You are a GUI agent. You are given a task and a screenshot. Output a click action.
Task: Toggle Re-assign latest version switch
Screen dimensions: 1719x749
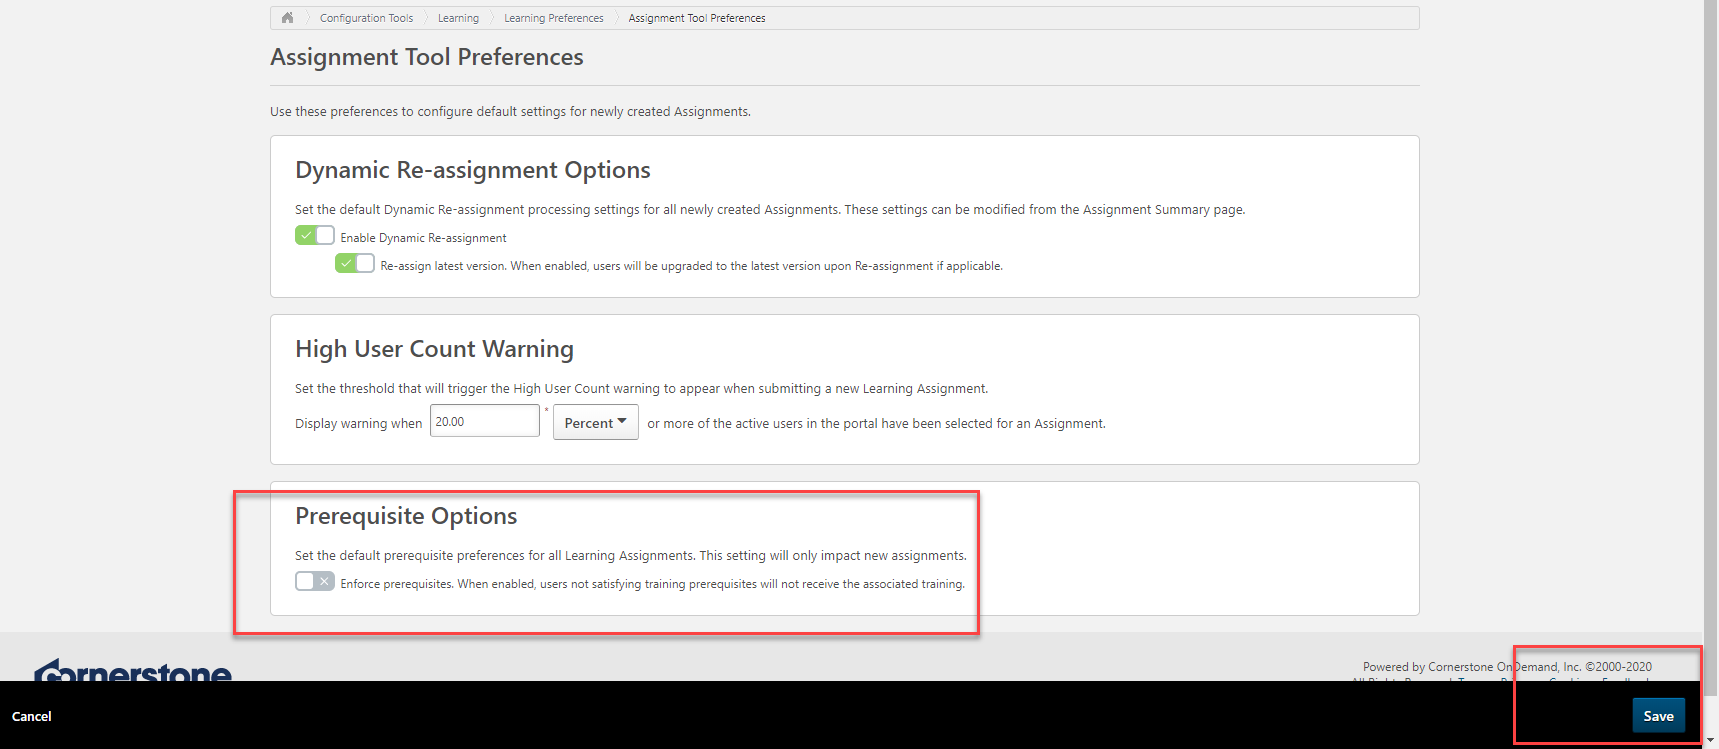click(355, 264)
